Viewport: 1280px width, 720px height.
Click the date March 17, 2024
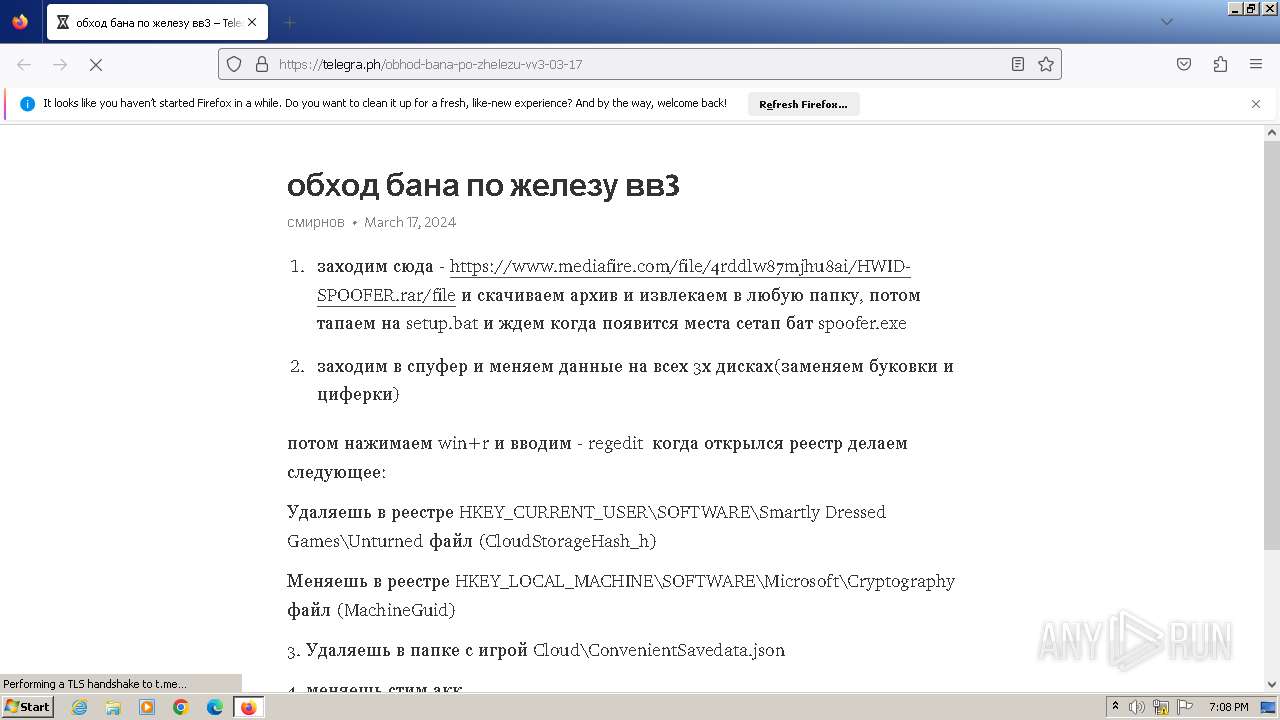[x=410, y=222]
